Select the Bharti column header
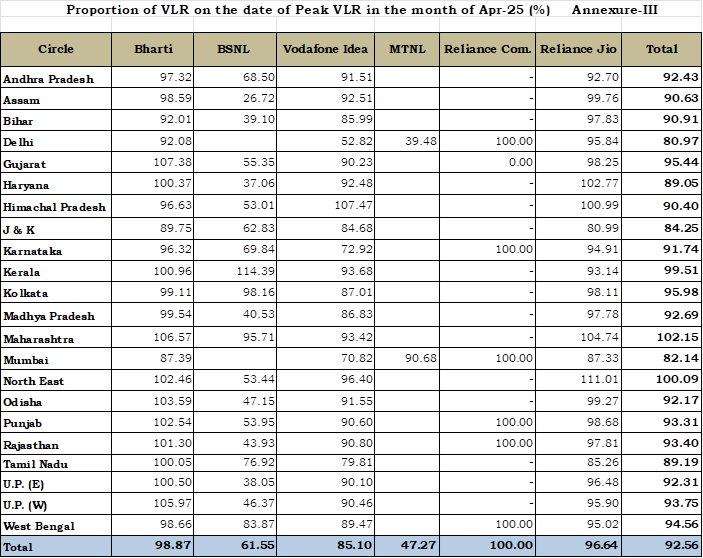 (153, 49)
